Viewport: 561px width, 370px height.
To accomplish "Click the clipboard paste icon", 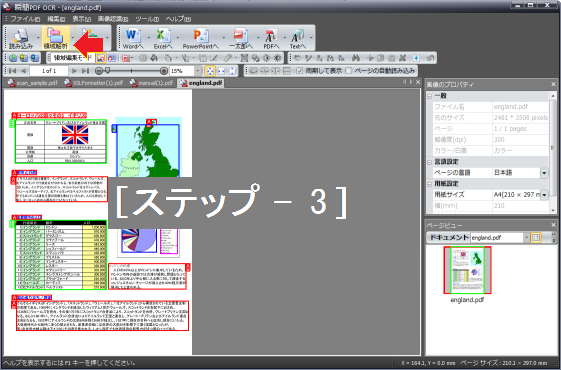I will pyautogui.click(x=392, y=58).
